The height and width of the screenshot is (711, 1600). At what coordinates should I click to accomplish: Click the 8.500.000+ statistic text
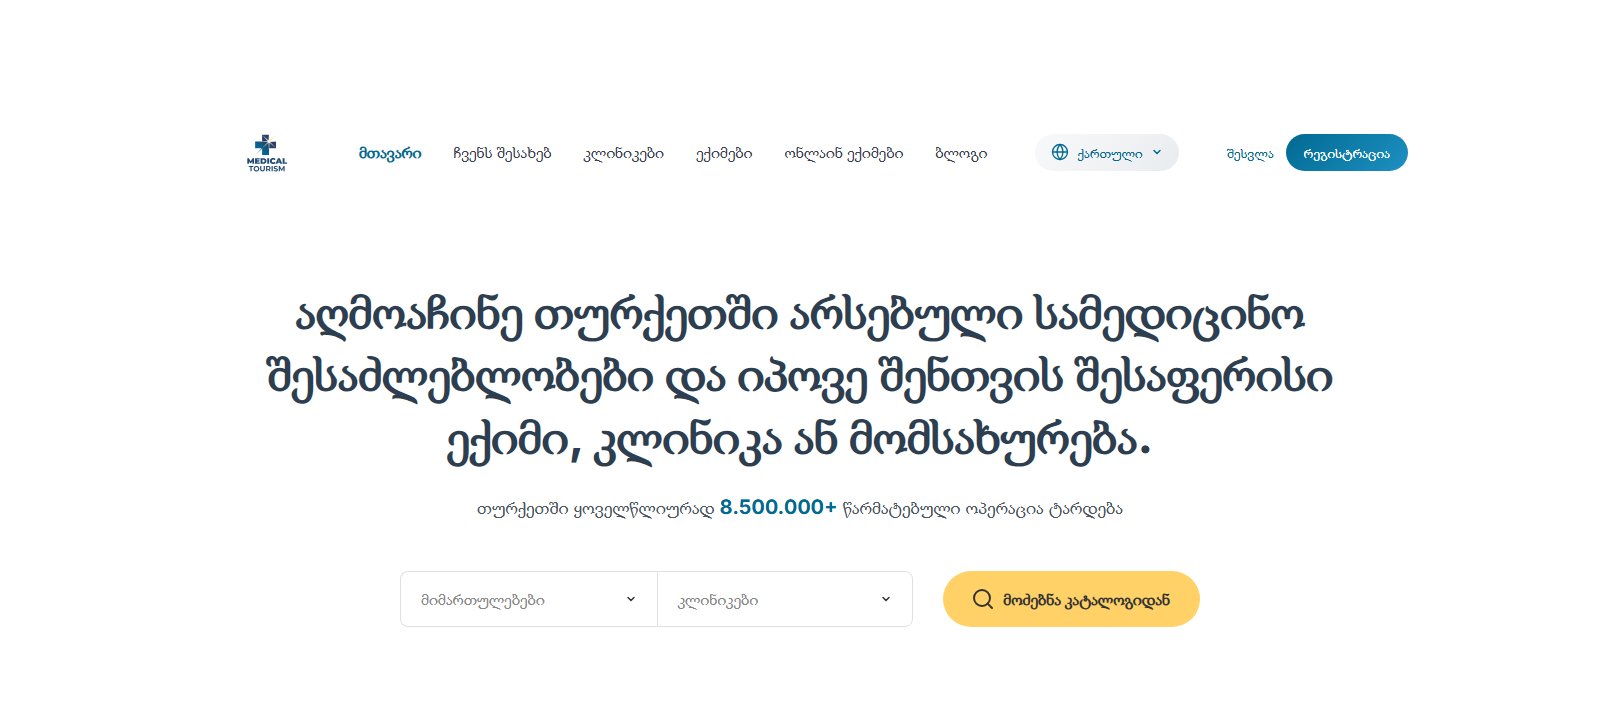778,507
